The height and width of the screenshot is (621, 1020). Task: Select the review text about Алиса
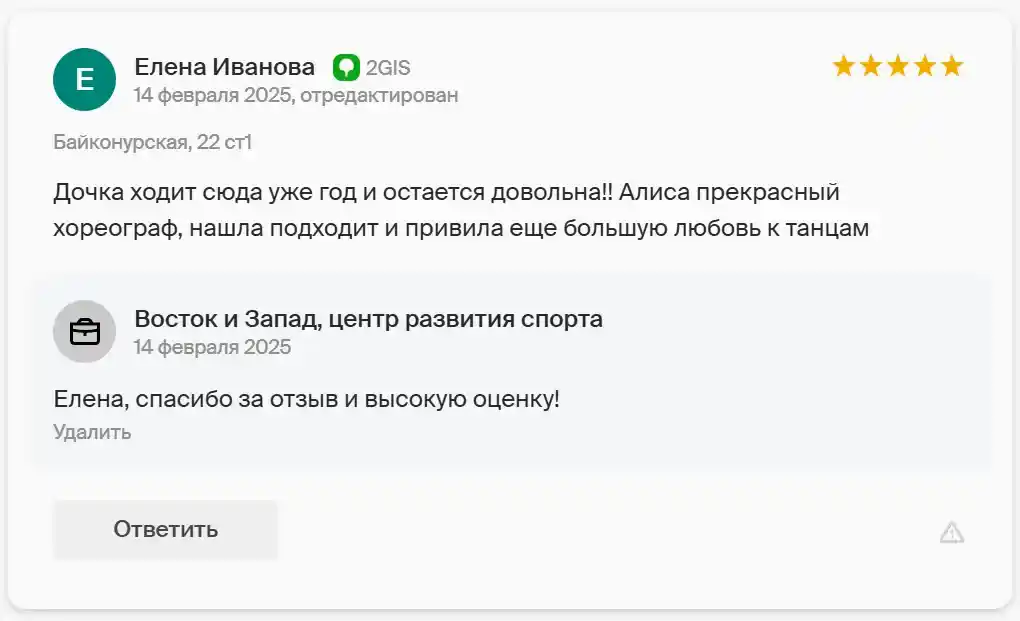461,210
